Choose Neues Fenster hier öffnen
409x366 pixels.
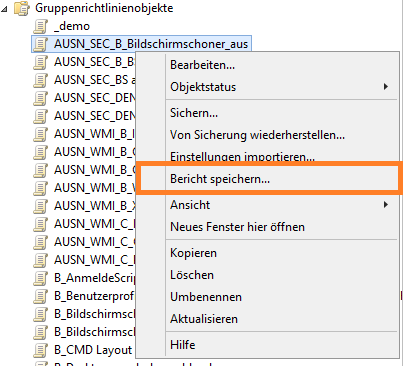[x=237, y=227]
